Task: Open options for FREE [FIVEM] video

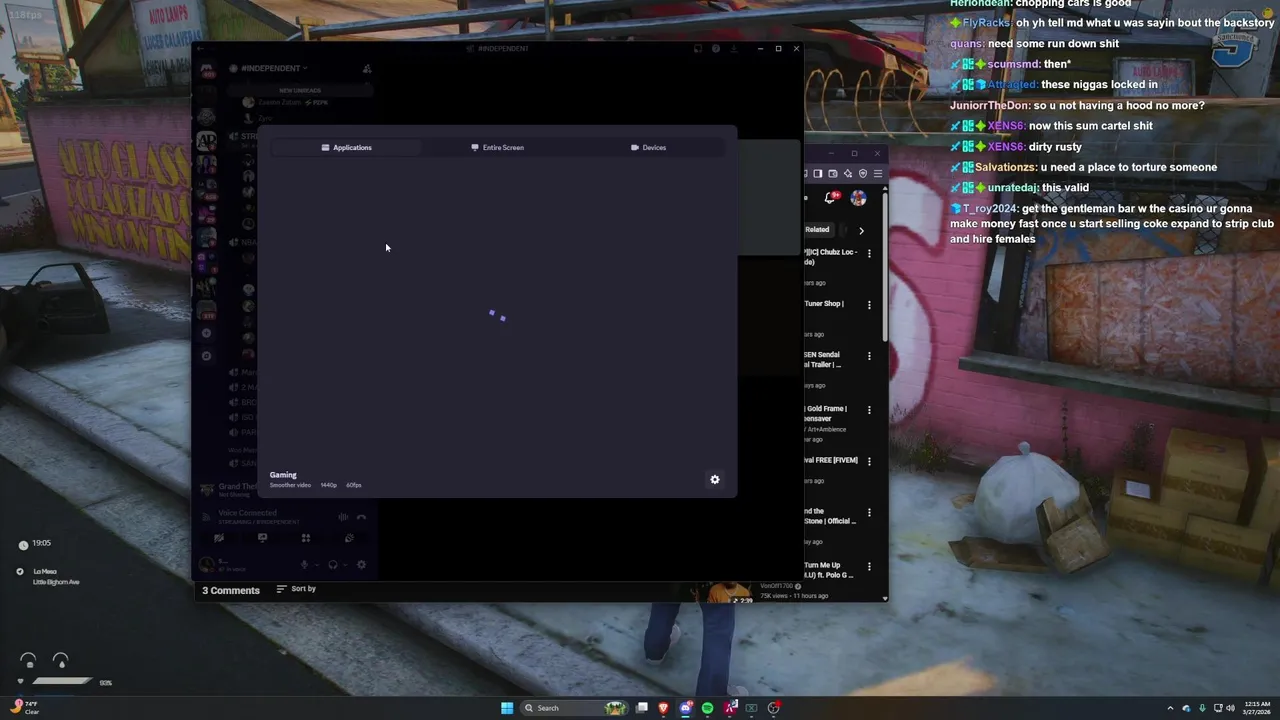Action: [869, 462]
